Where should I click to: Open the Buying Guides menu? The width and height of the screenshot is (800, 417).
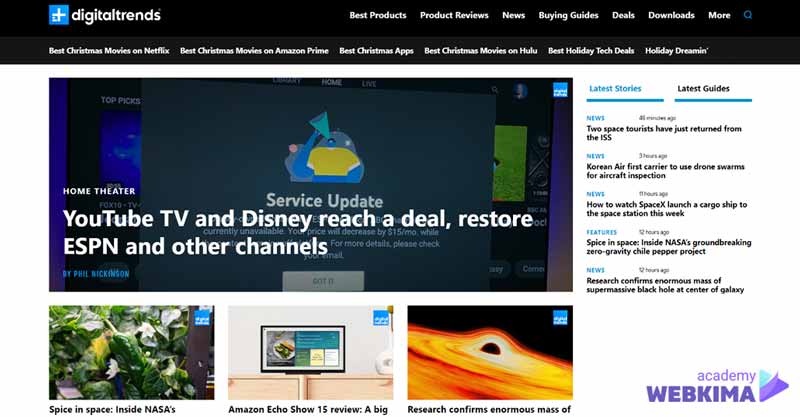click(x=568, y=15)
